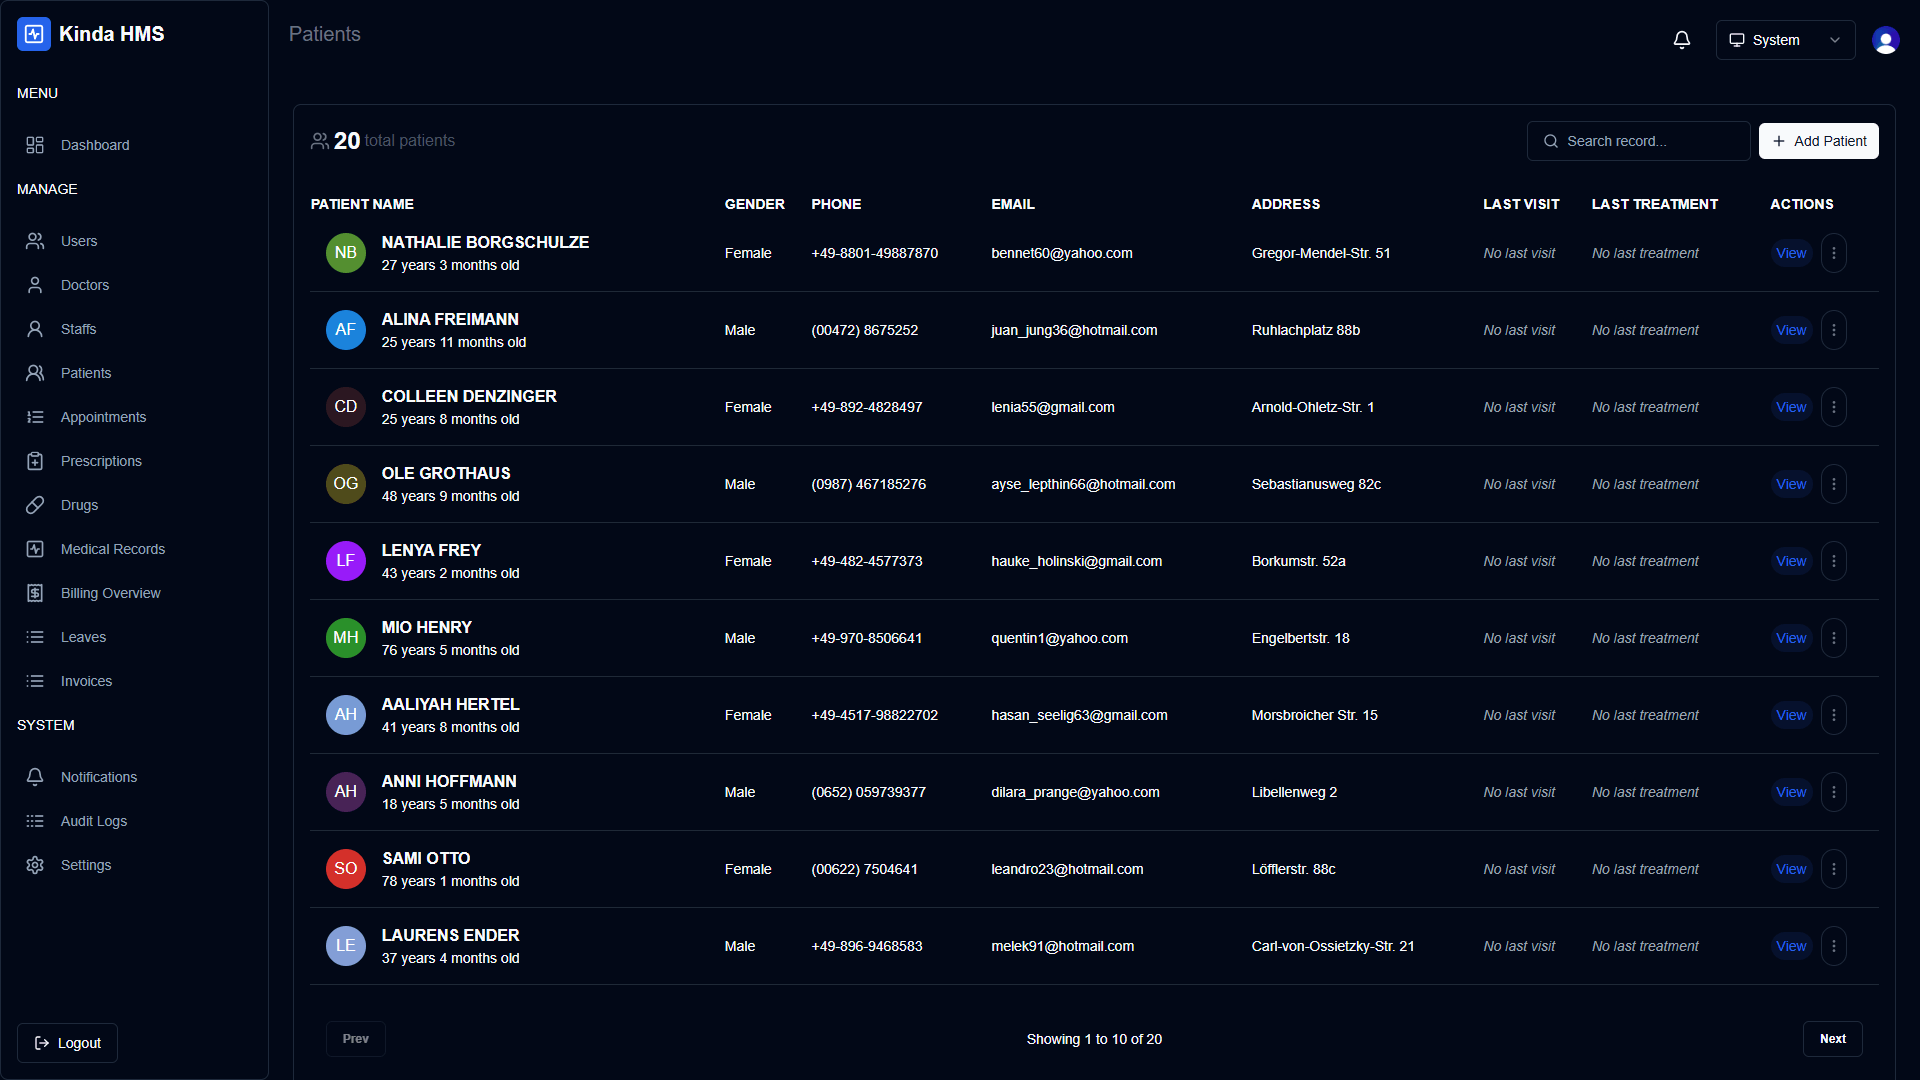
Task: Open the user profile avatar
Action: pyautogui.click(x=1885, y=40)
